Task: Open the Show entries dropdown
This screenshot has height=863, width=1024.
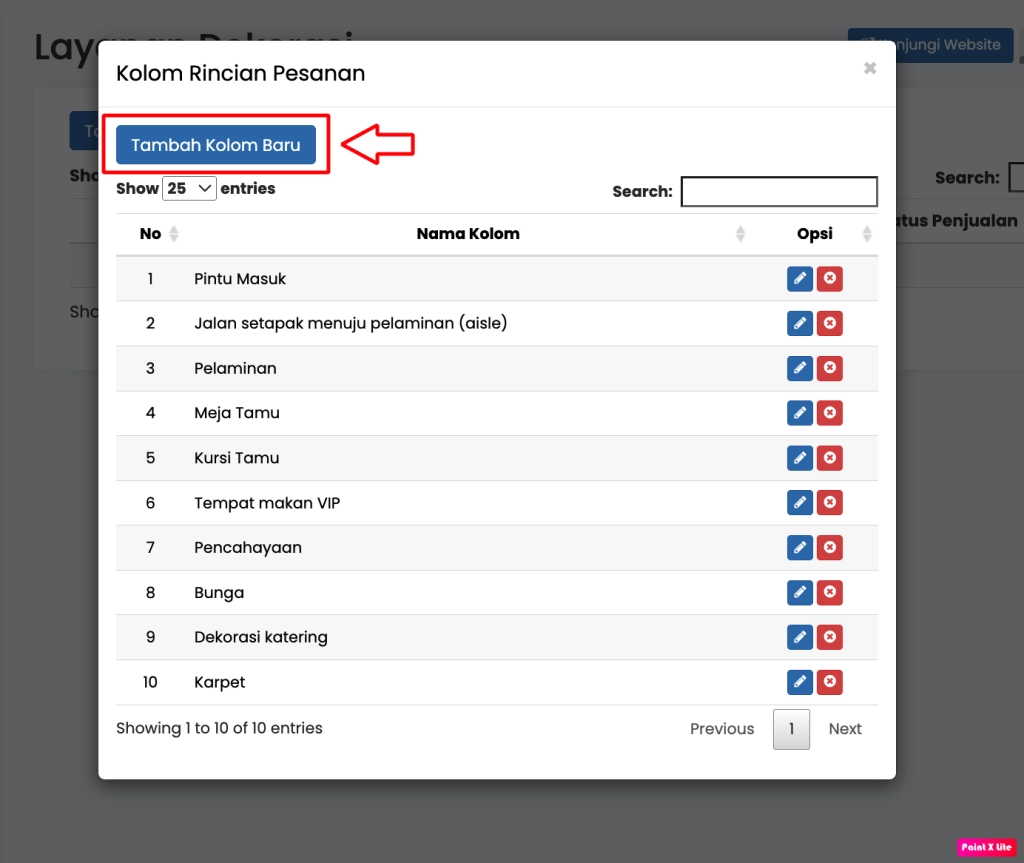Action: [189, 189]
